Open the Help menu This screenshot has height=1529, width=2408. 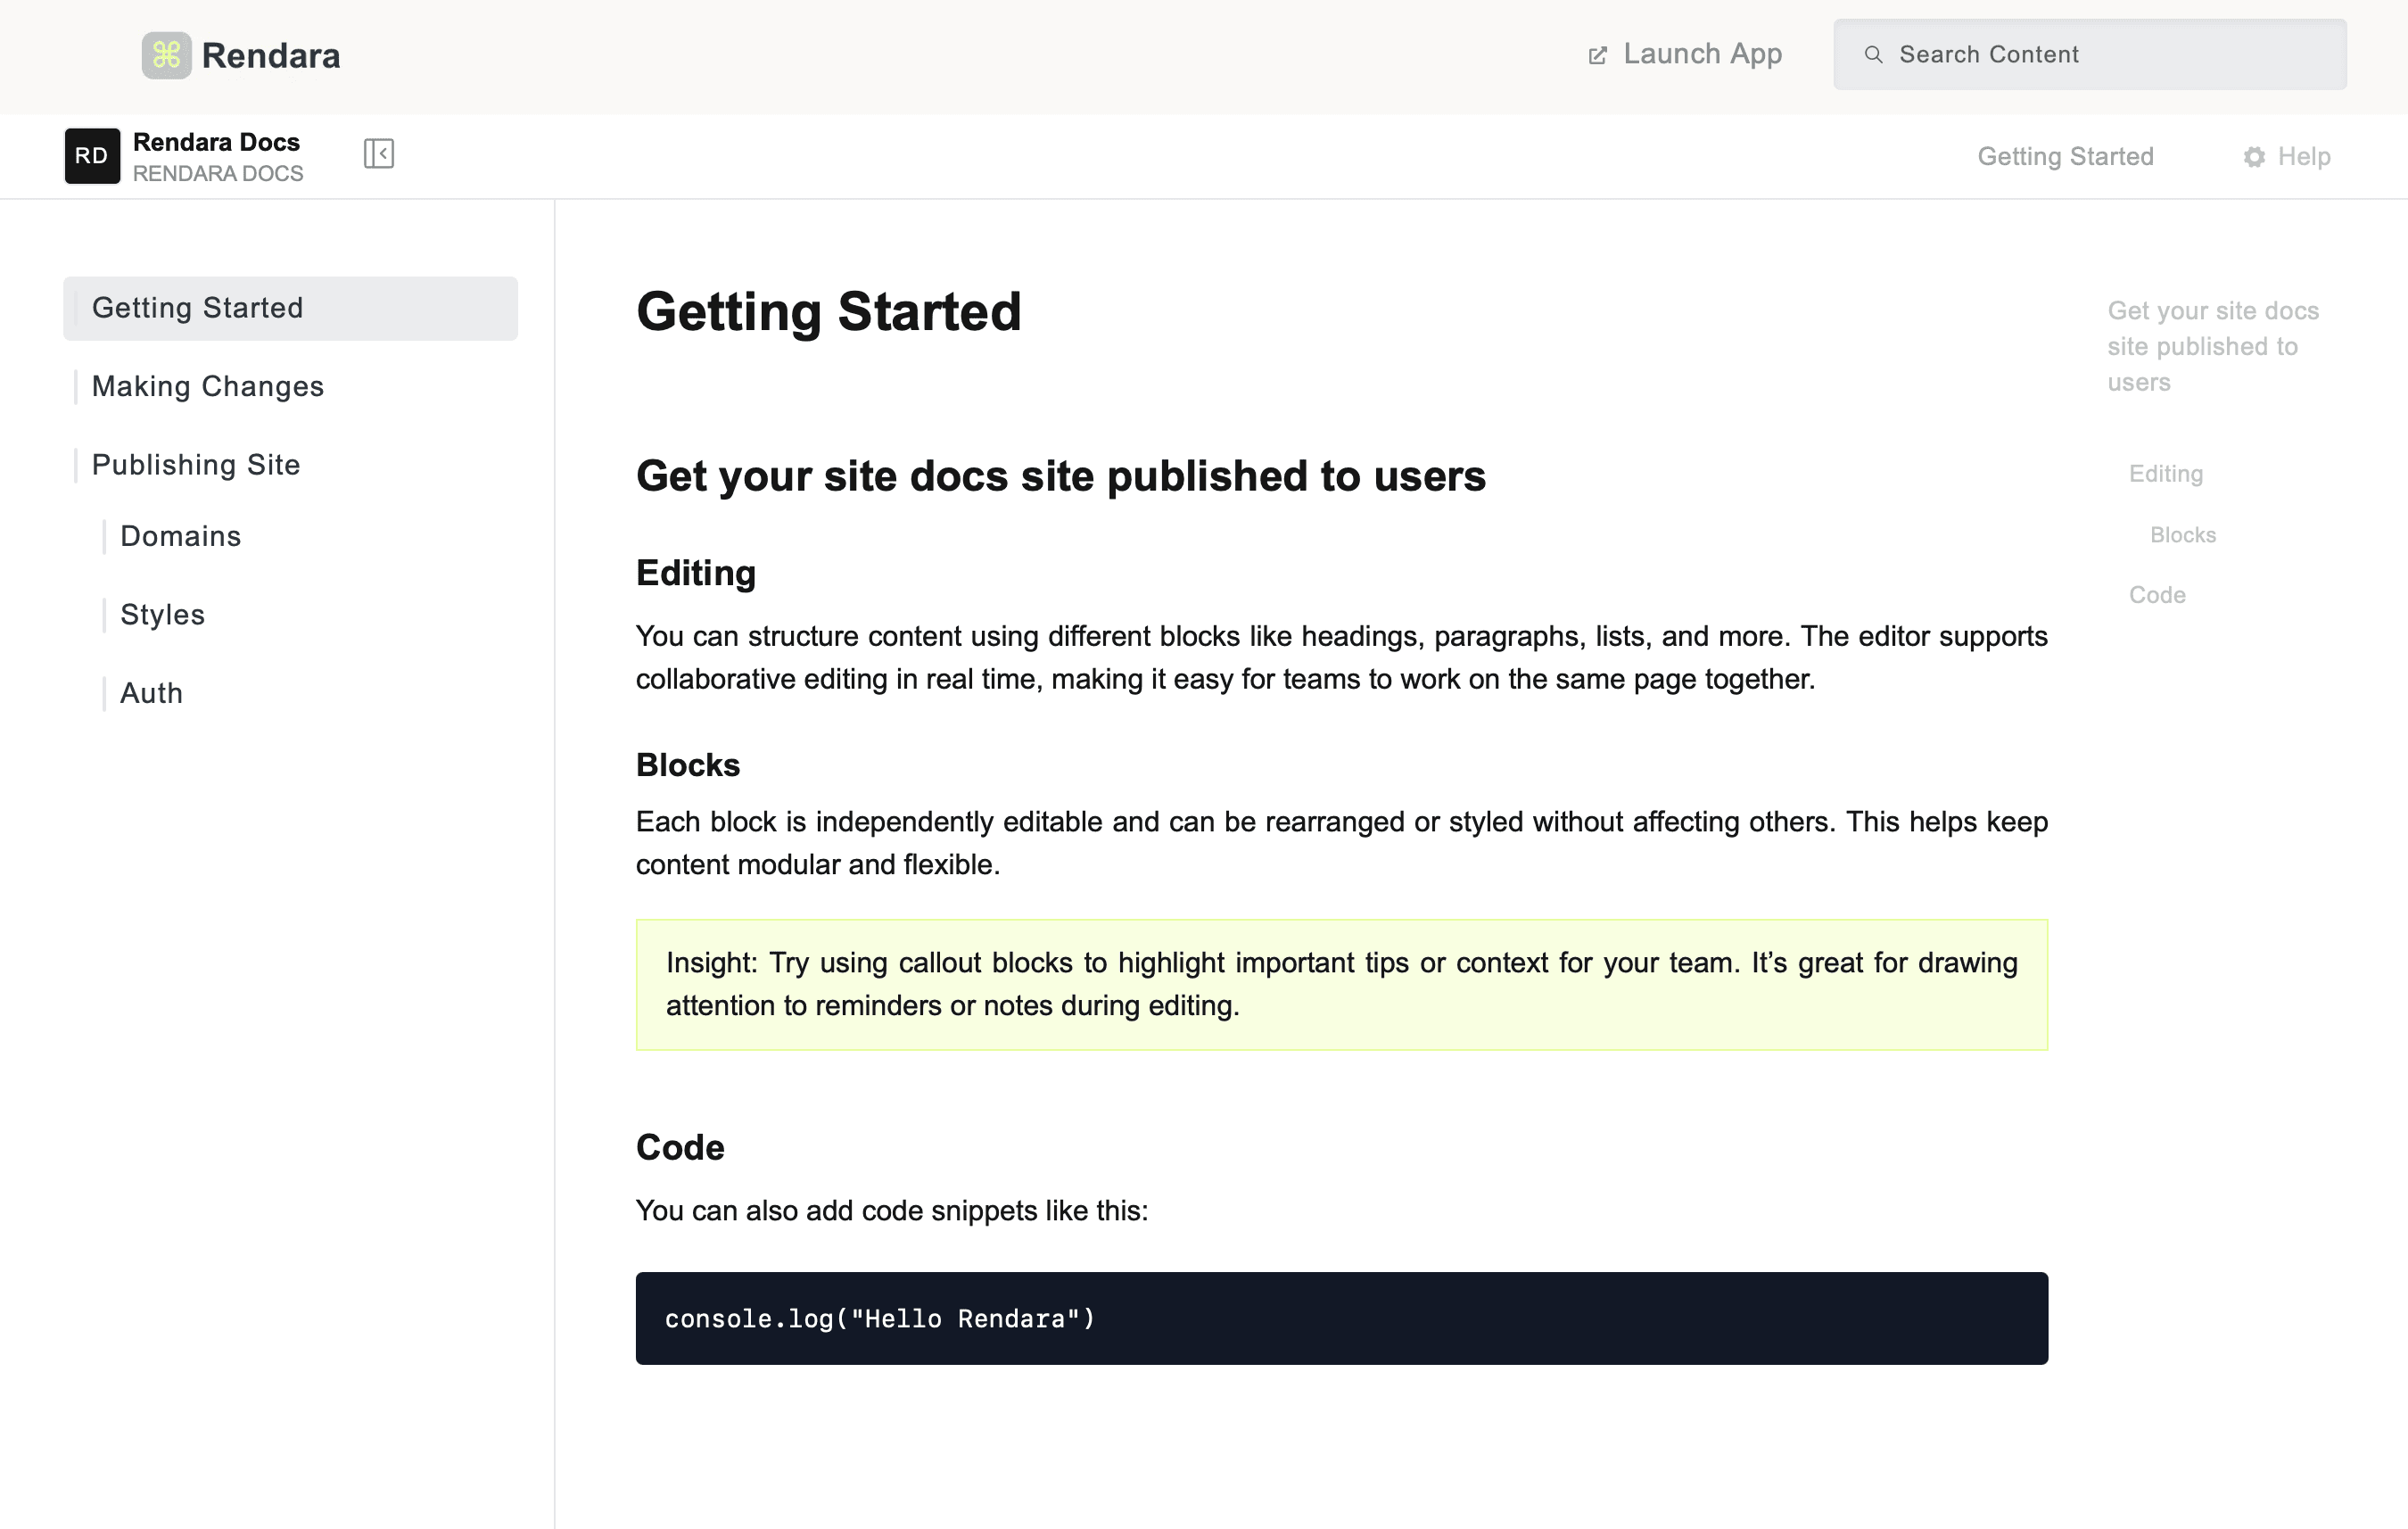[2301, 156]
